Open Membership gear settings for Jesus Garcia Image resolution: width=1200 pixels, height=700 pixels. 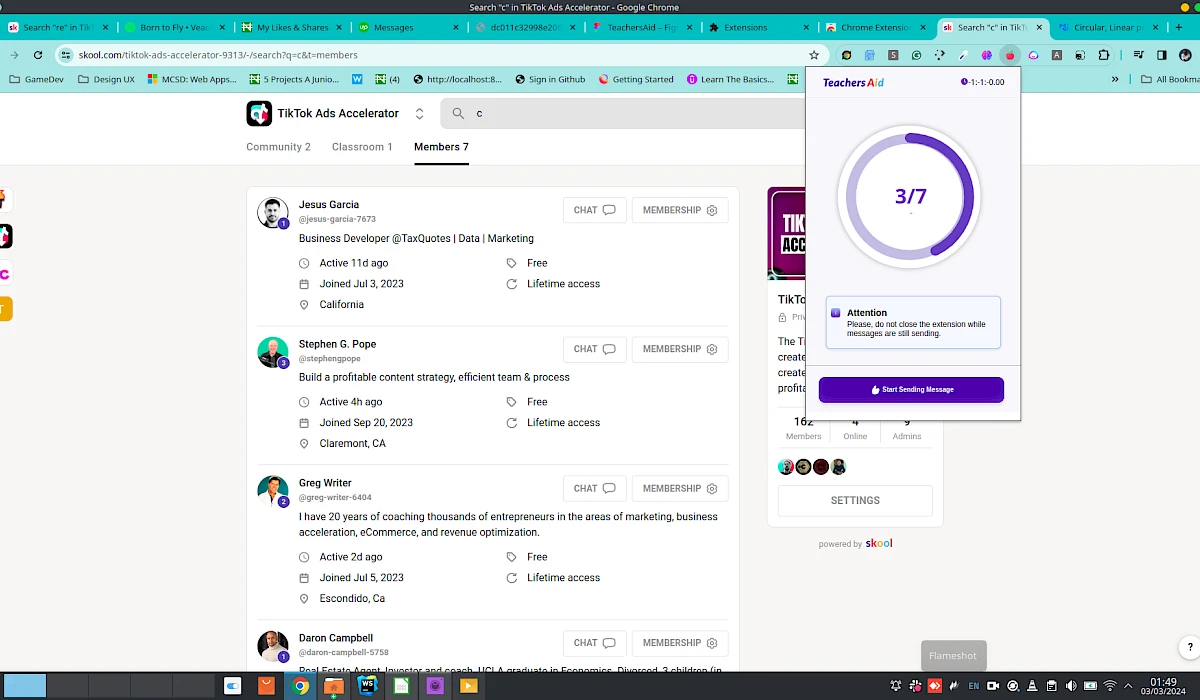711,210
